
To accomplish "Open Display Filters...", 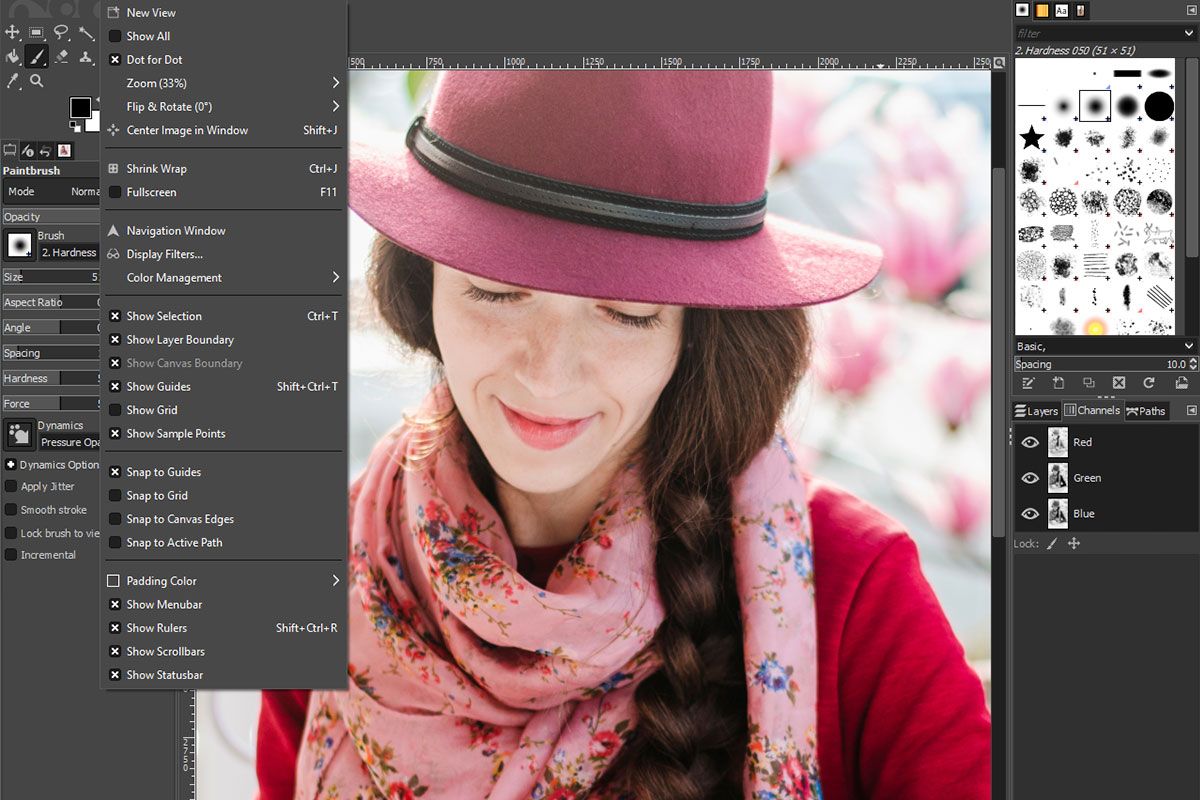I will (x=224, y=255).
